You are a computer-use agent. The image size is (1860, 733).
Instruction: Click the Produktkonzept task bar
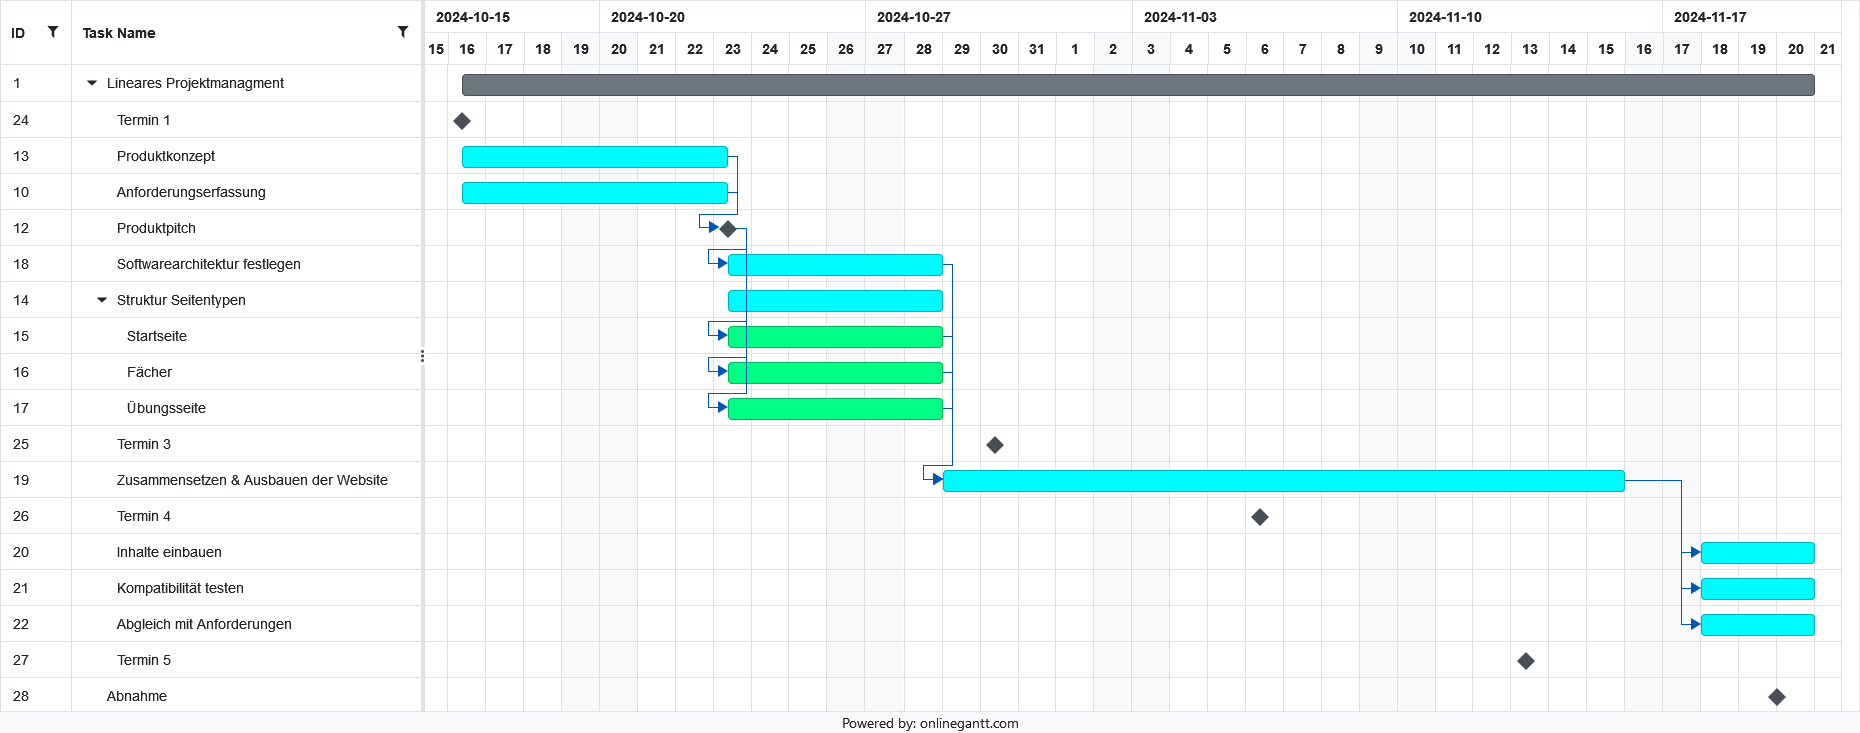[x=594, y=157]
